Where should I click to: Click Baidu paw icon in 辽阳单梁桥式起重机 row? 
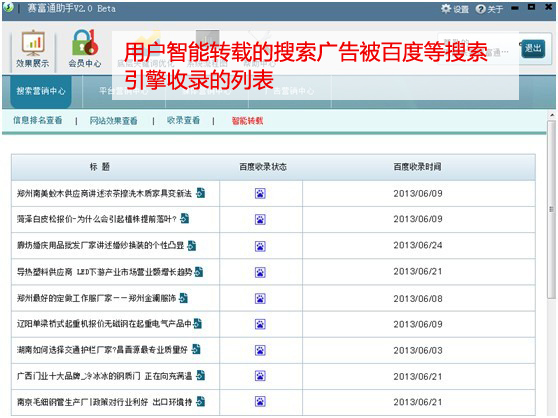tap(260, 324)
